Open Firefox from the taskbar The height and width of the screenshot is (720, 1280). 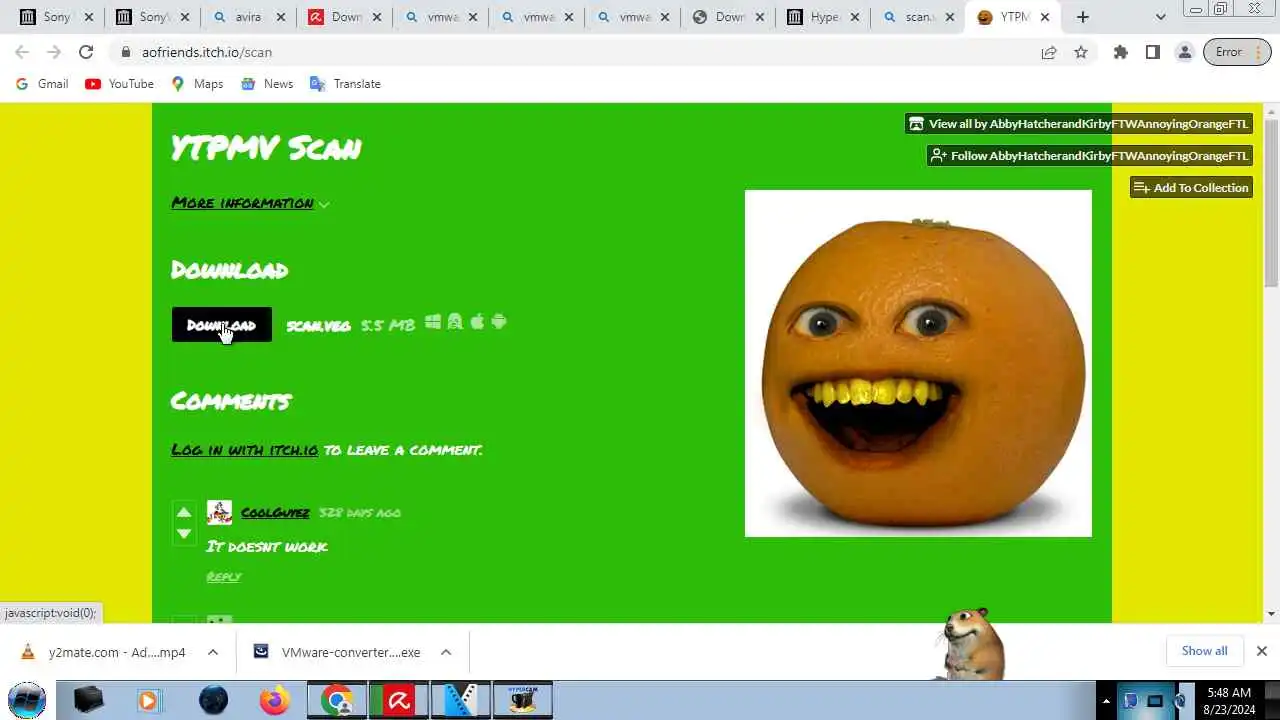pos(274,700)
